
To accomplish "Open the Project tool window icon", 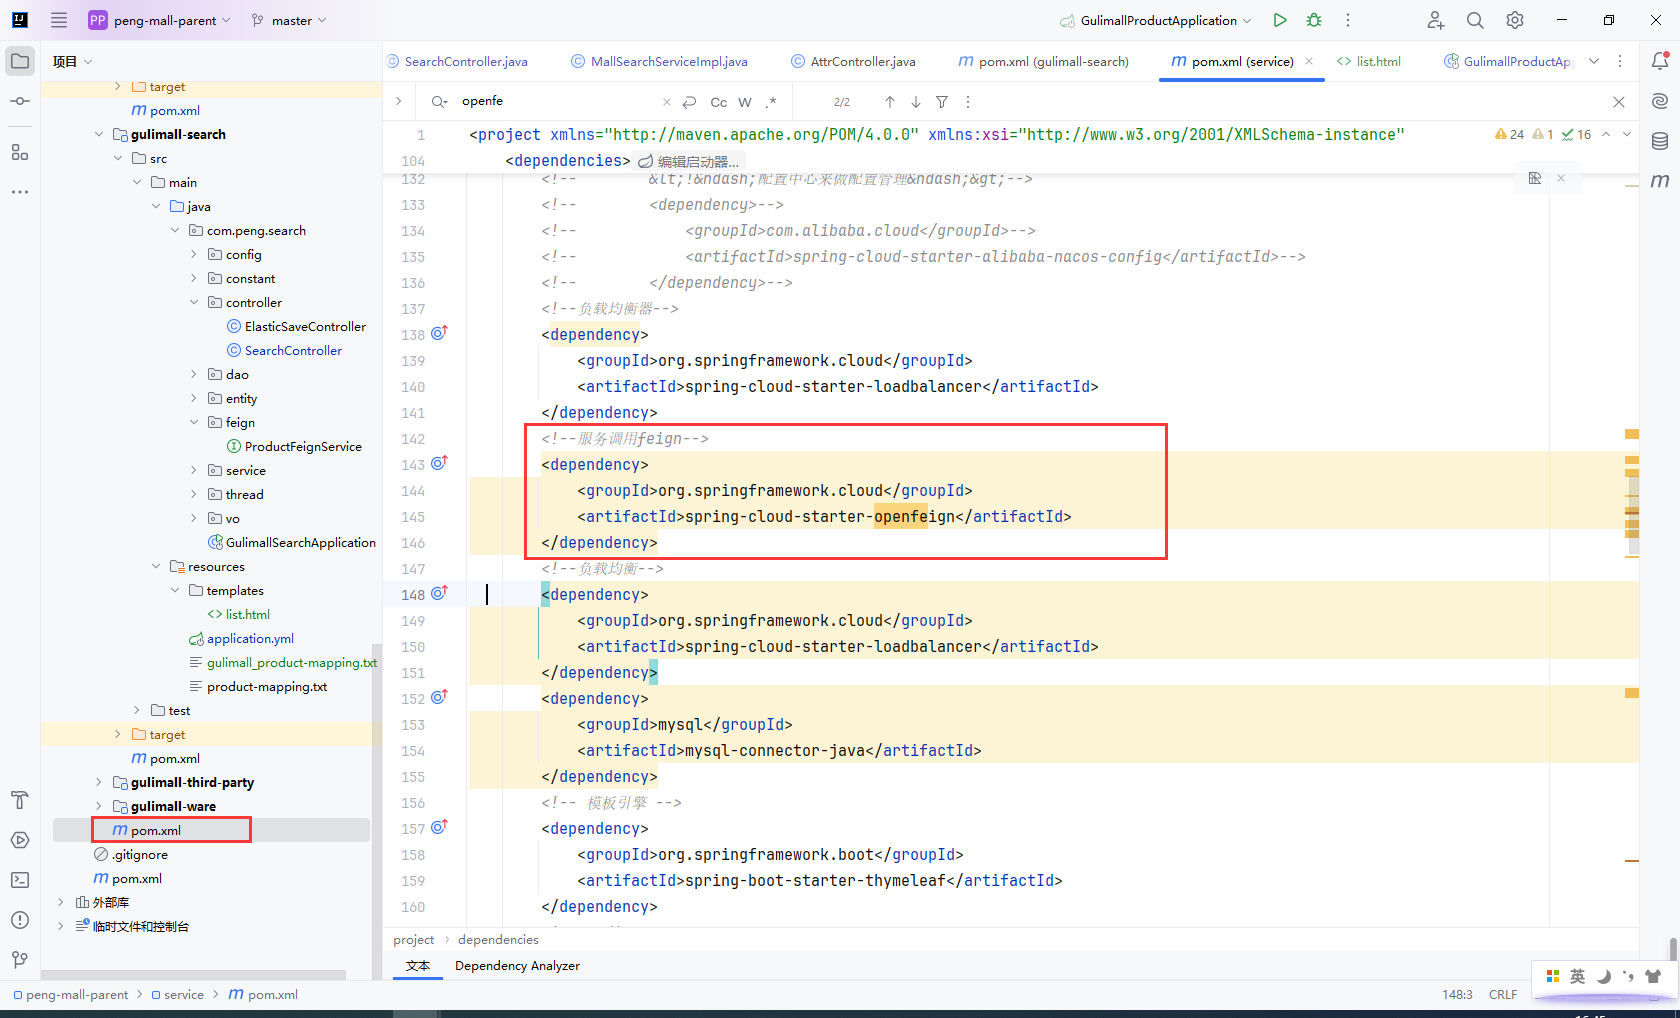I will [x=20, y=61].
